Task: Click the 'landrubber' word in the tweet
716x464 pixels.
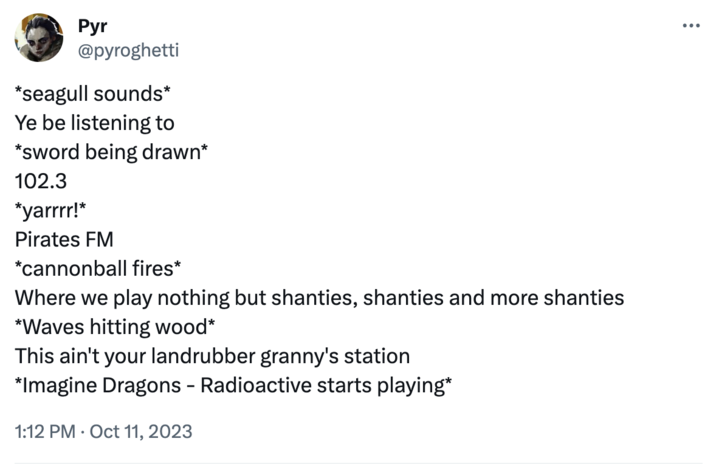Action: [203, 356]
